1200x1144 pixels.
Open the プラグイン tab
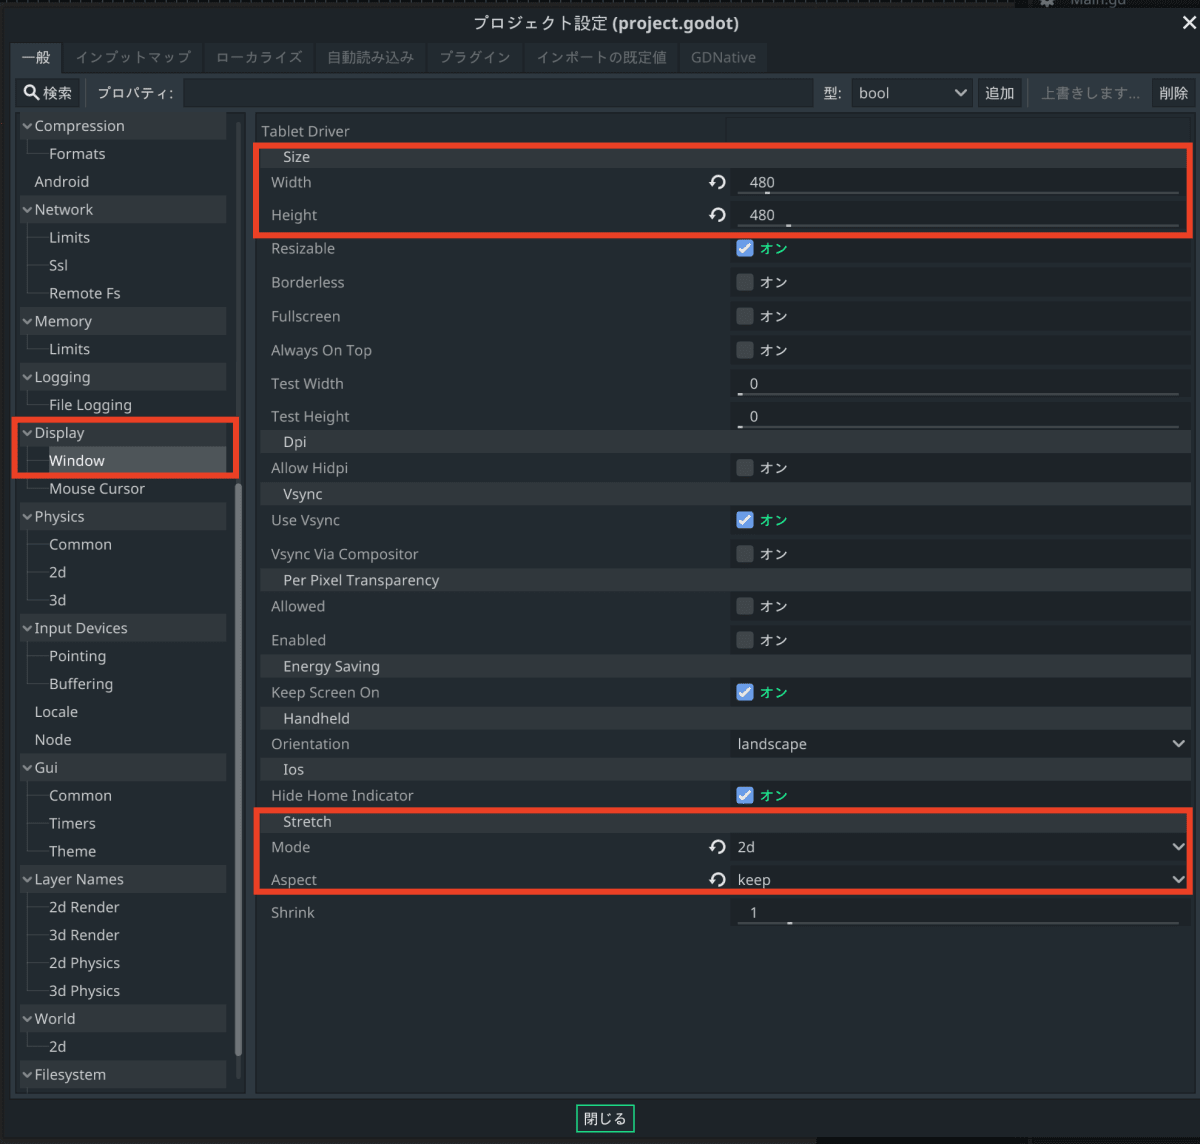click(x=475, y=57)
